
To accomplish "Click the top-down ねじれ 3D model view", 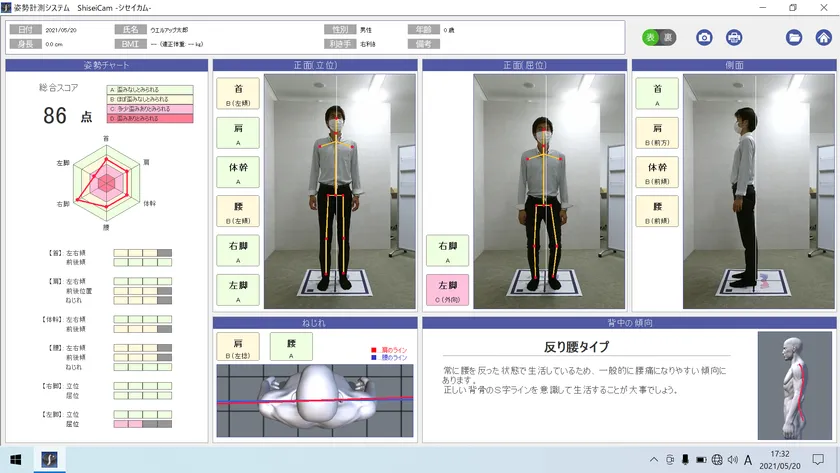I will 315,401.
